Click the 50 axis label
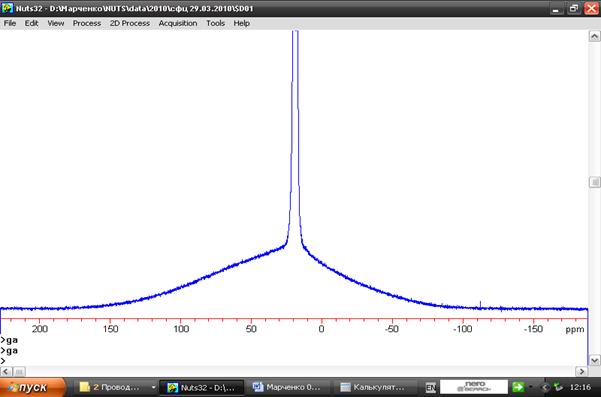 [x=251, y=329]
